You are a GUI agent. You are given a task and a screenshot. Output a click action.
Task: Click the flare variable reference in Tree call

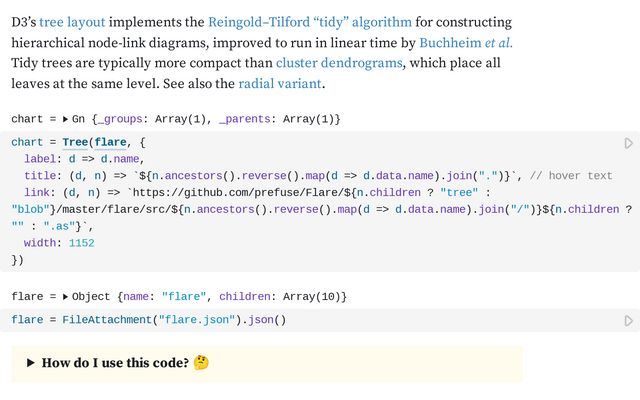[110, 142]
